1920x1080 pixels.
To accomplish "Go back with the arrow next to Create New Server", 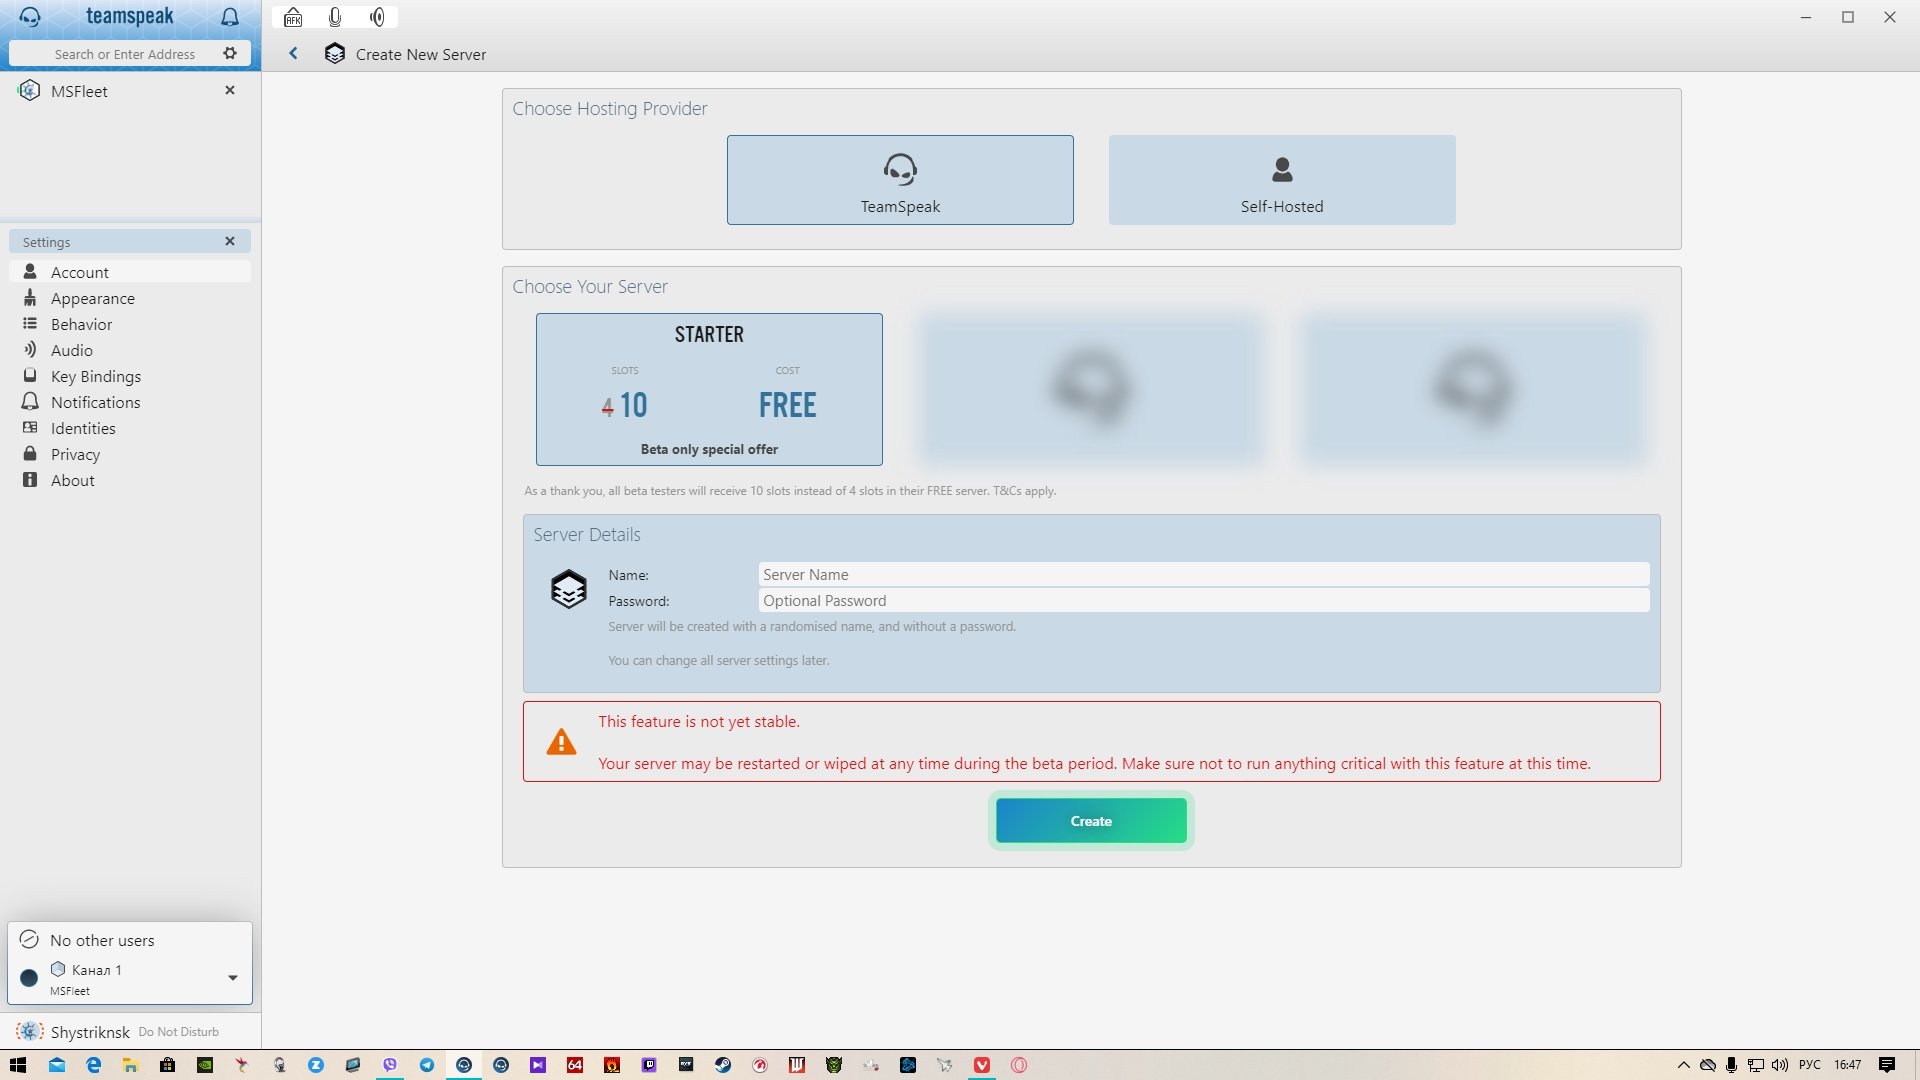I will pos(293,54).
